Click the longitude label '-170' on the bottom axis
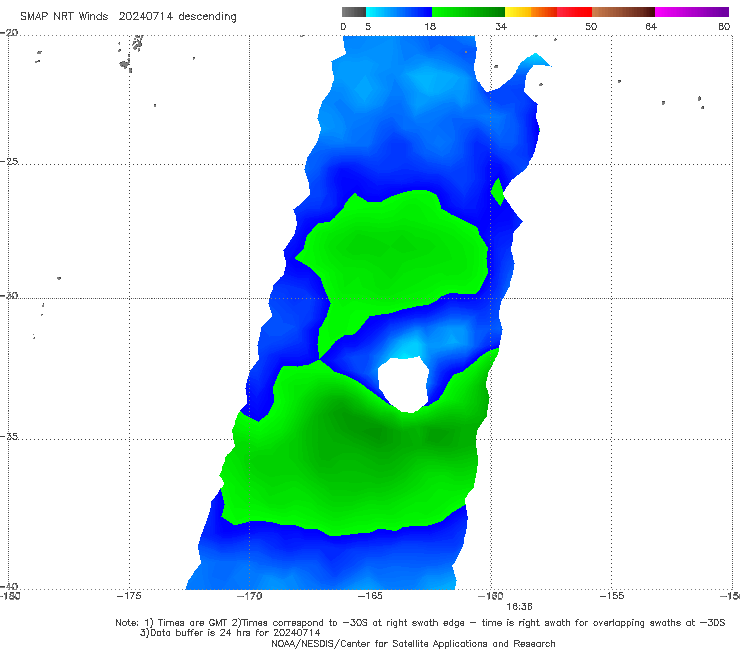 point(250,596)
